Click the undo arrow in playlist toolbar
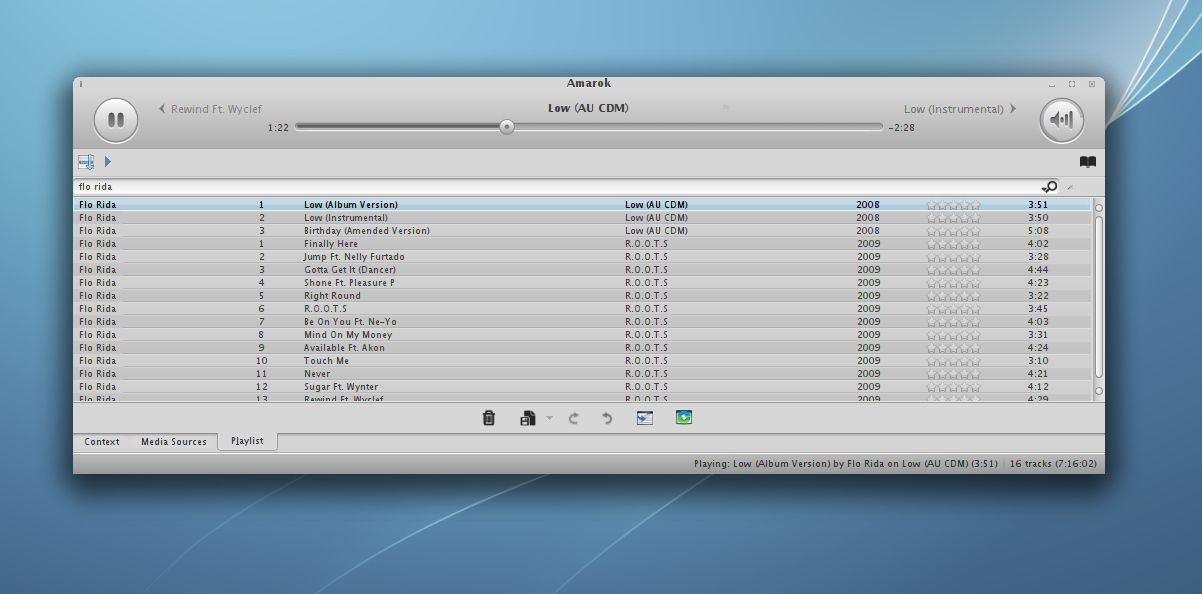Screen dimensions: 1202x594 coord(606,418)
